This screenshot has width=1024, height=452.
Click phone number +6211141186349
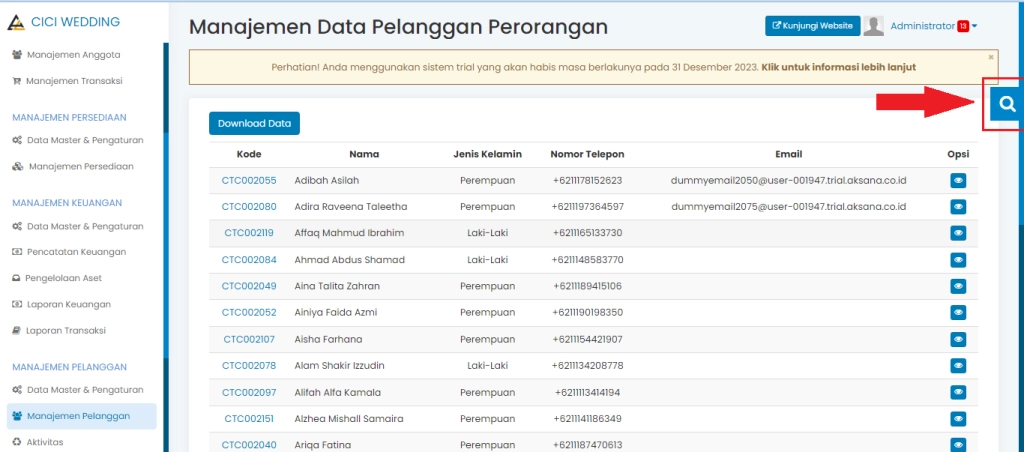(587, 419)
